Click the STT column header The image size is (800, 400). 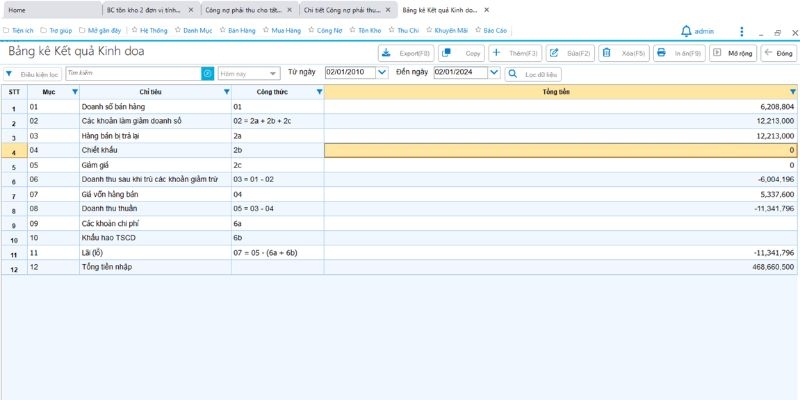[x=14, y=92]
